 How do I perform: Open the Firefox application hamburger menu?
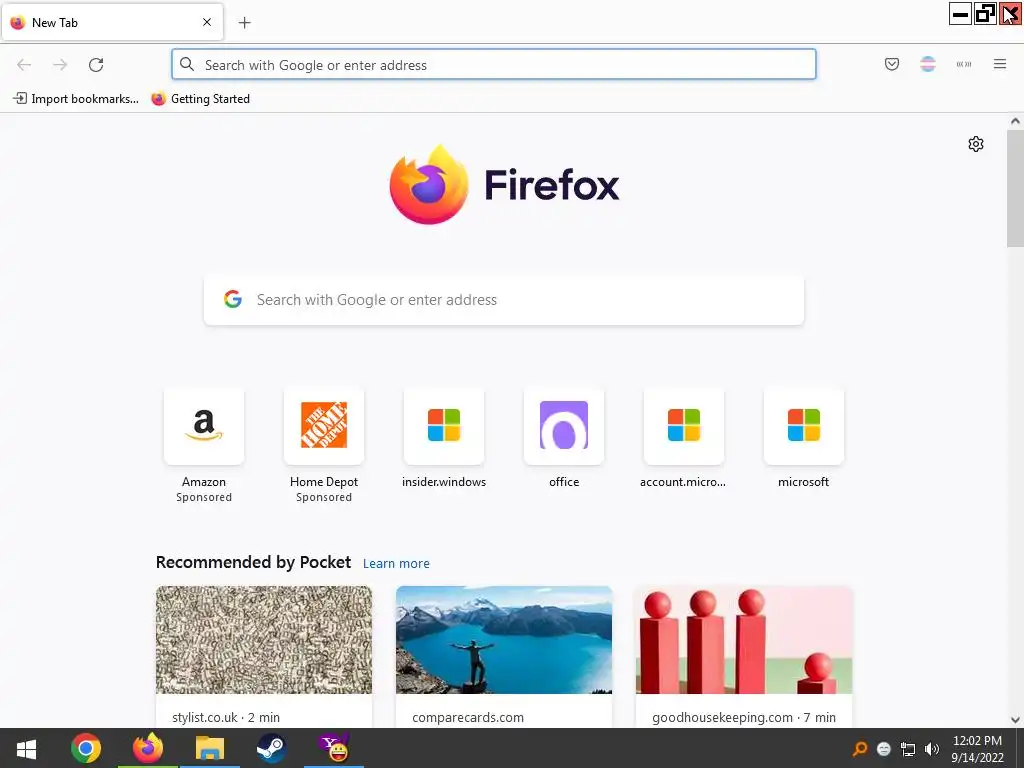click(x=999, y=64)
